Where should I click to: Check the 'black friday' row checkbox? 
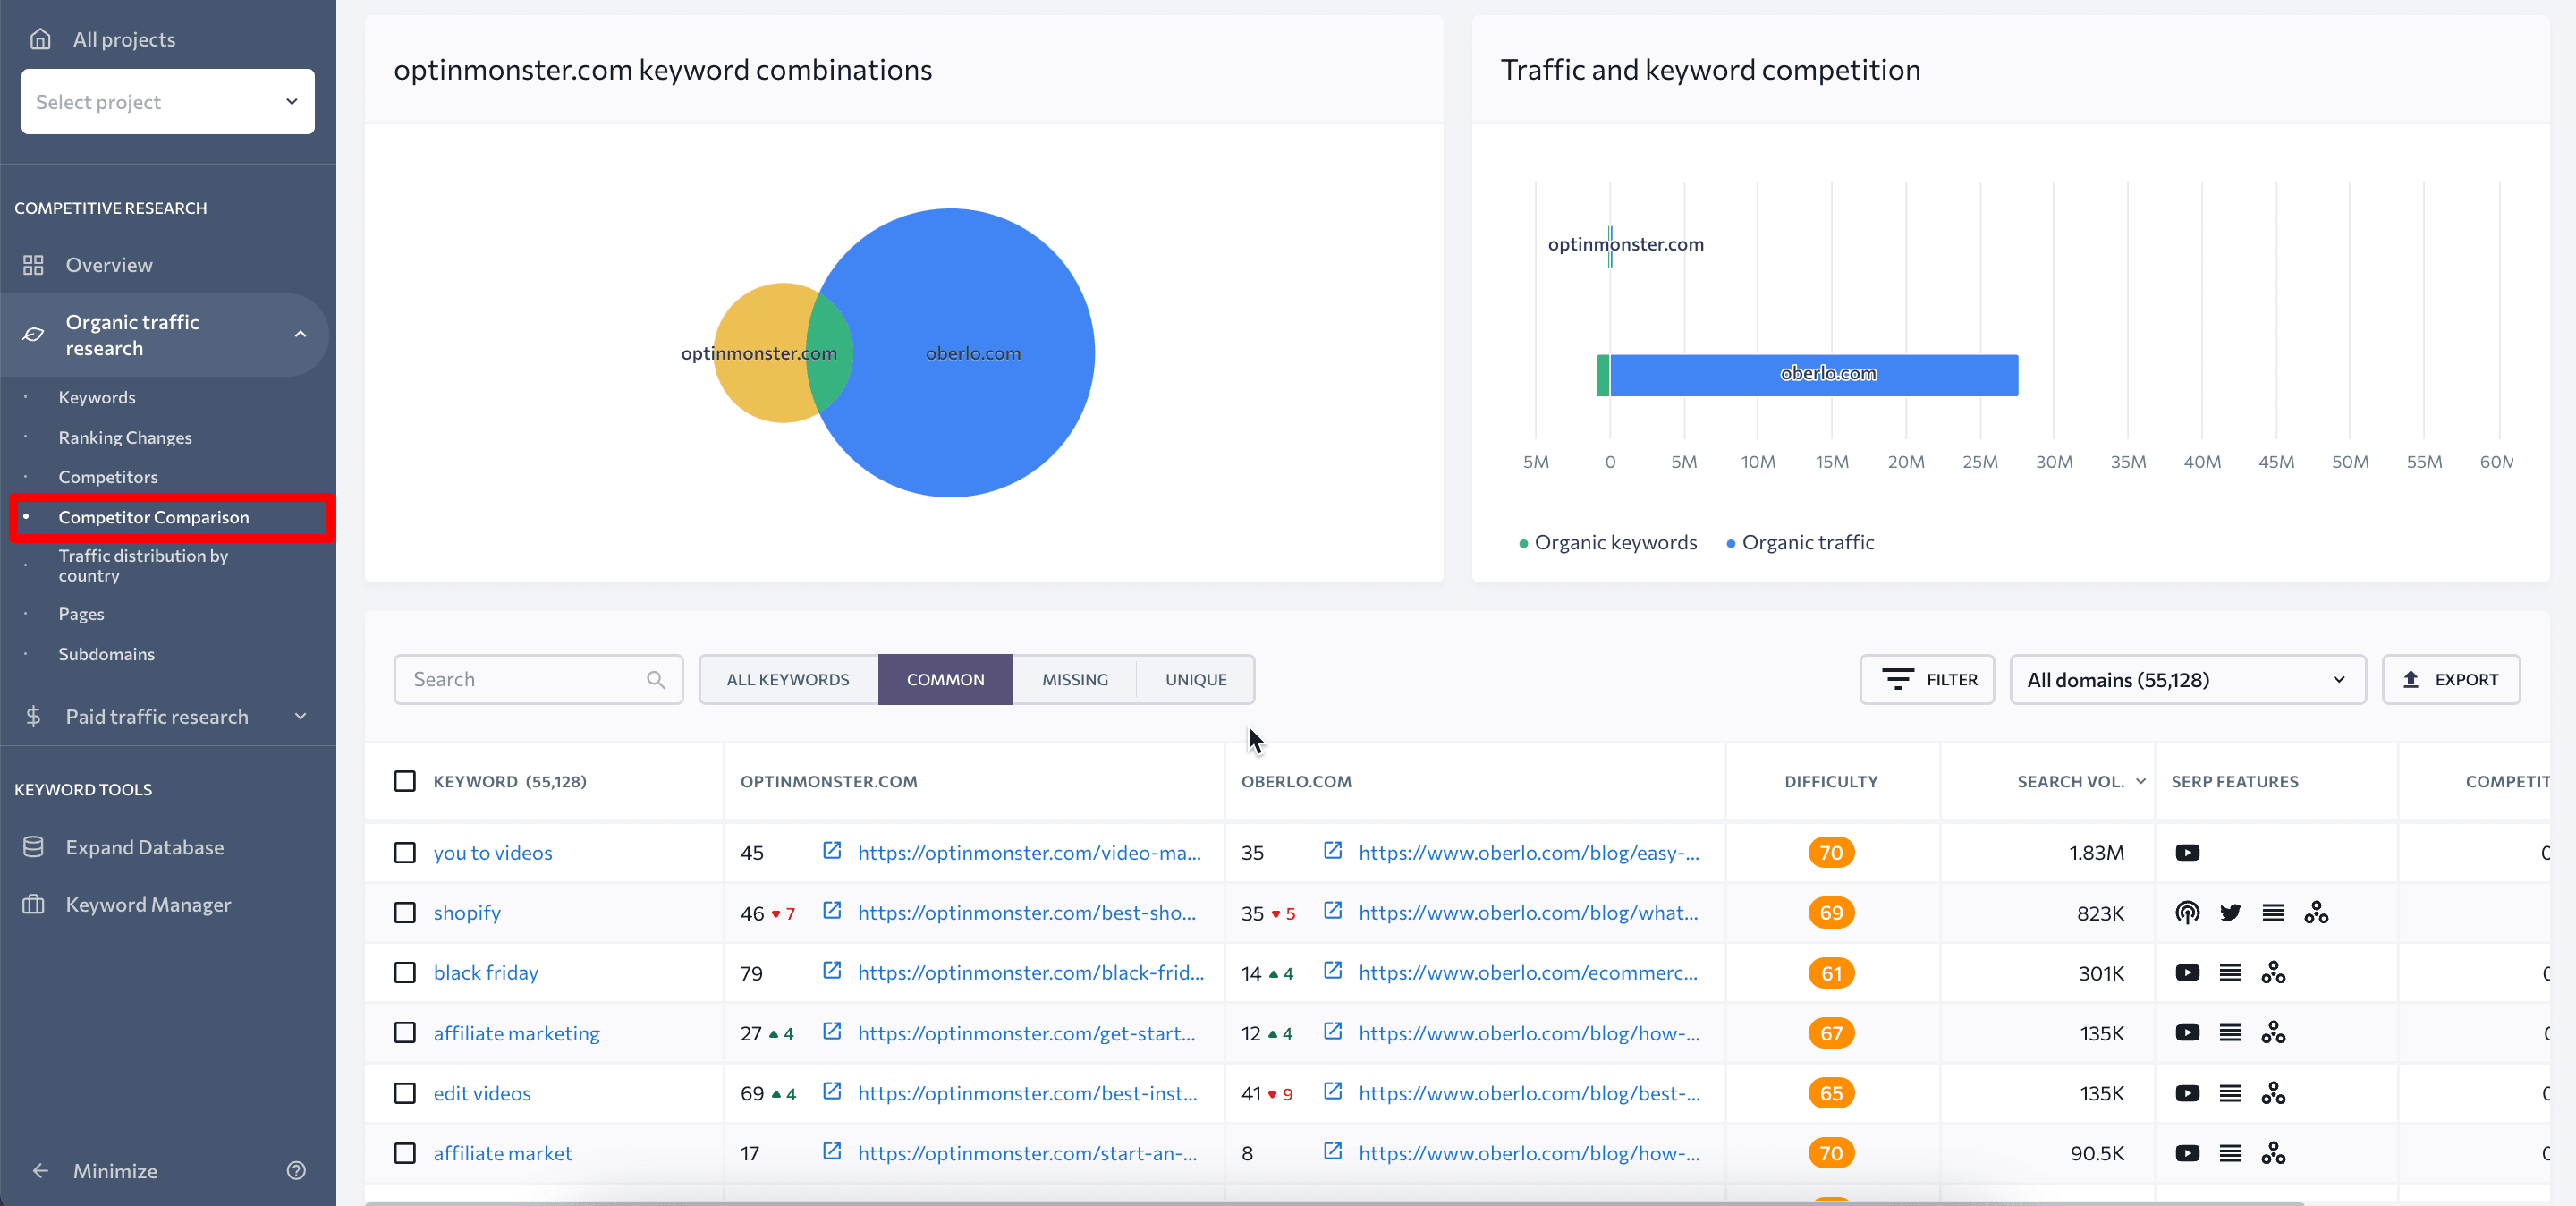[404, 973]
